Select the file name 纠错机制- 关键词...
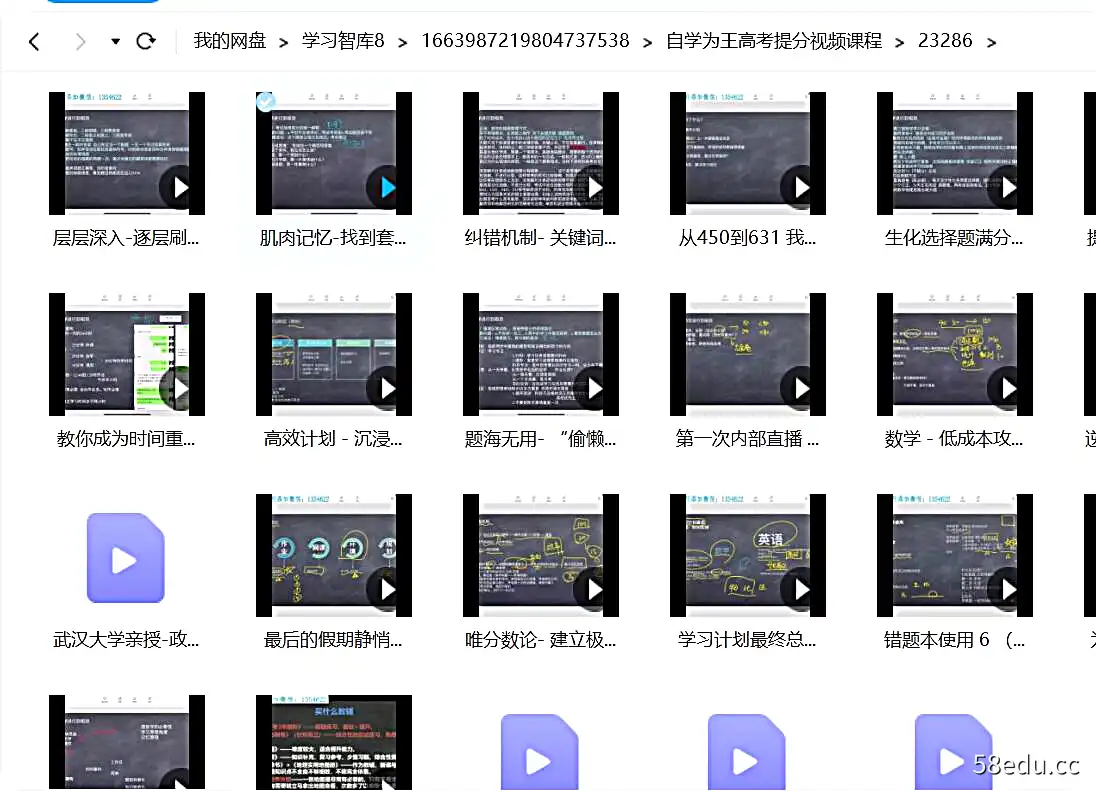1096x791 pixels. point(540,238)
